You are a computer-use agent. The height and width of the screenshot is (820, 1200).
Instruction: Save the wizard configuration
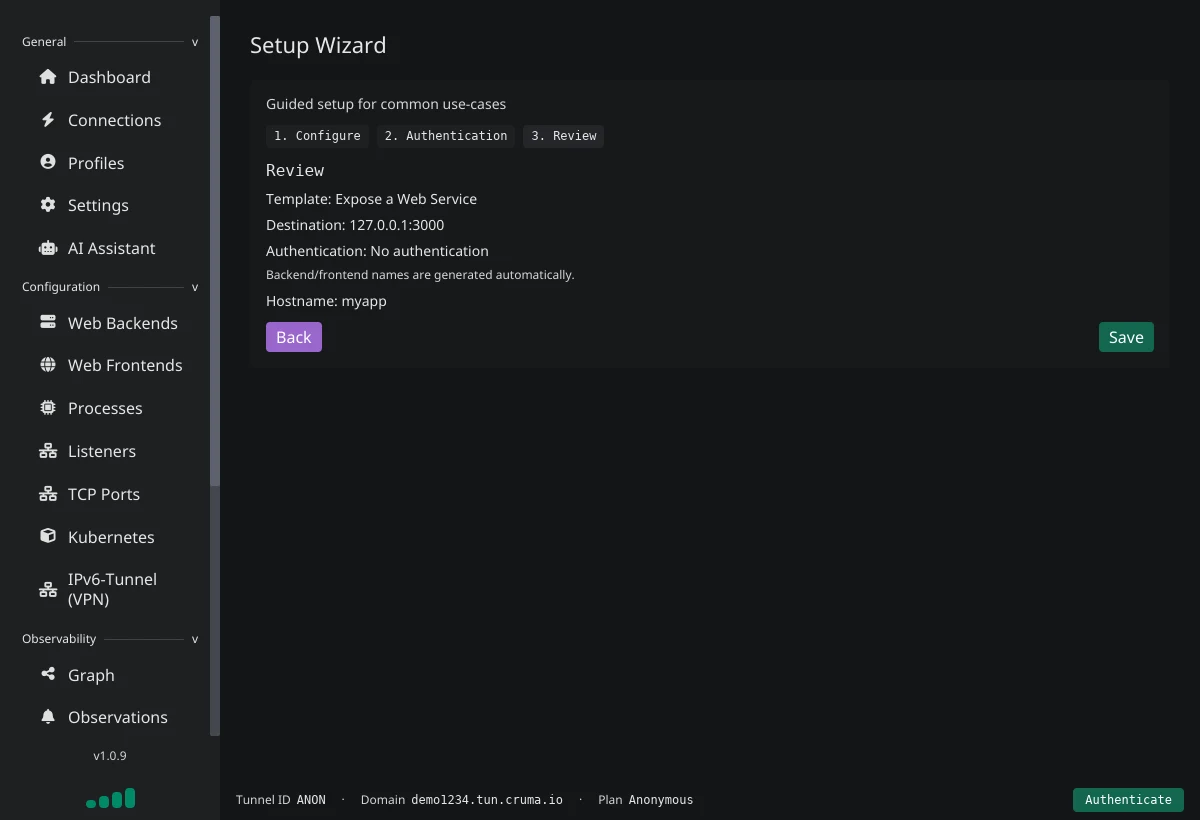coord(1126,337)
